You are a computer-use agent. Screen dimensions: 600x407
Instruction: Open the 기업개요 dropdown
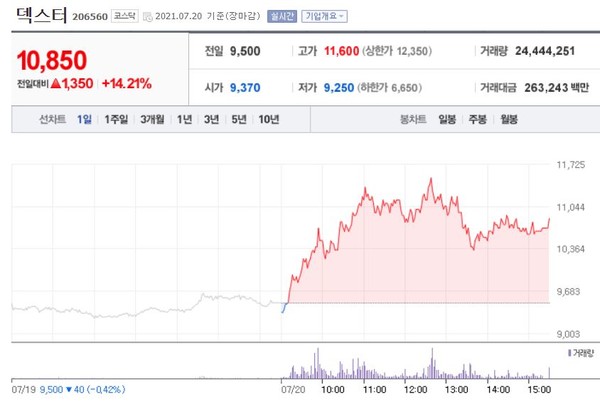pos(324,17)
